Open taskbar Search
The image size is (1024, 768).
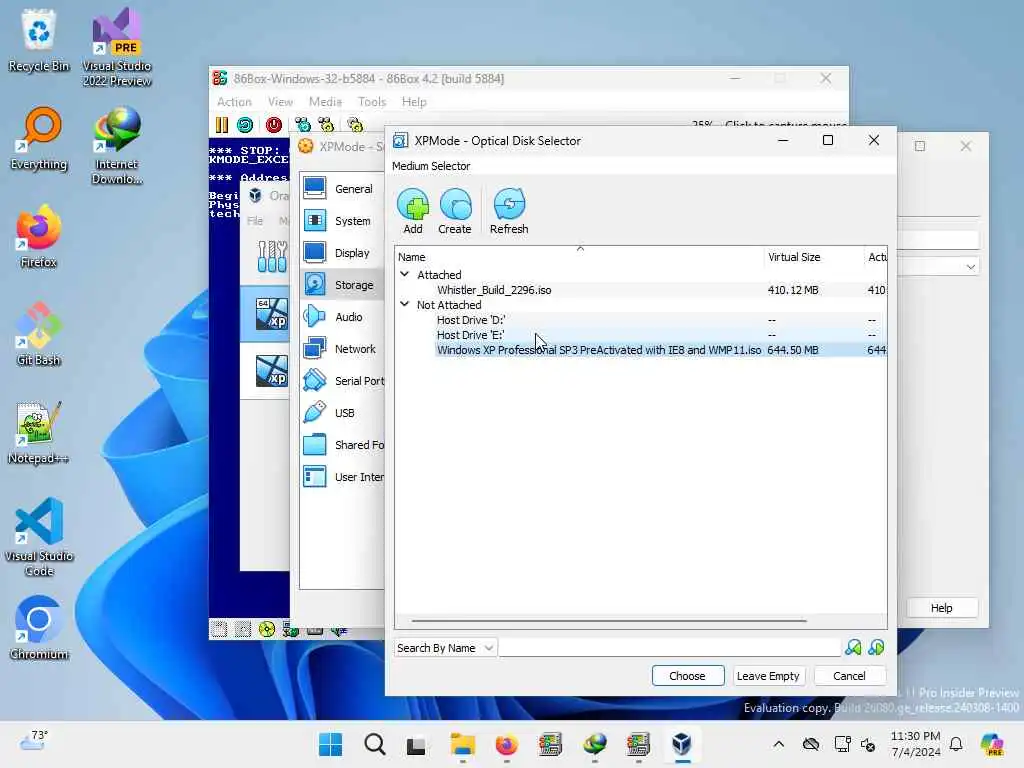coord(375,744)
